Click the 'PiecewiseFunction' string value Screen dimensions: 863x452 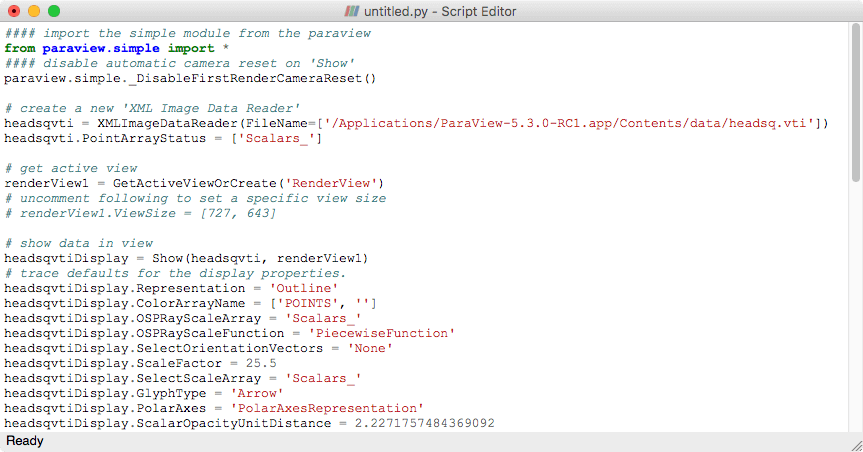point(381,333)
